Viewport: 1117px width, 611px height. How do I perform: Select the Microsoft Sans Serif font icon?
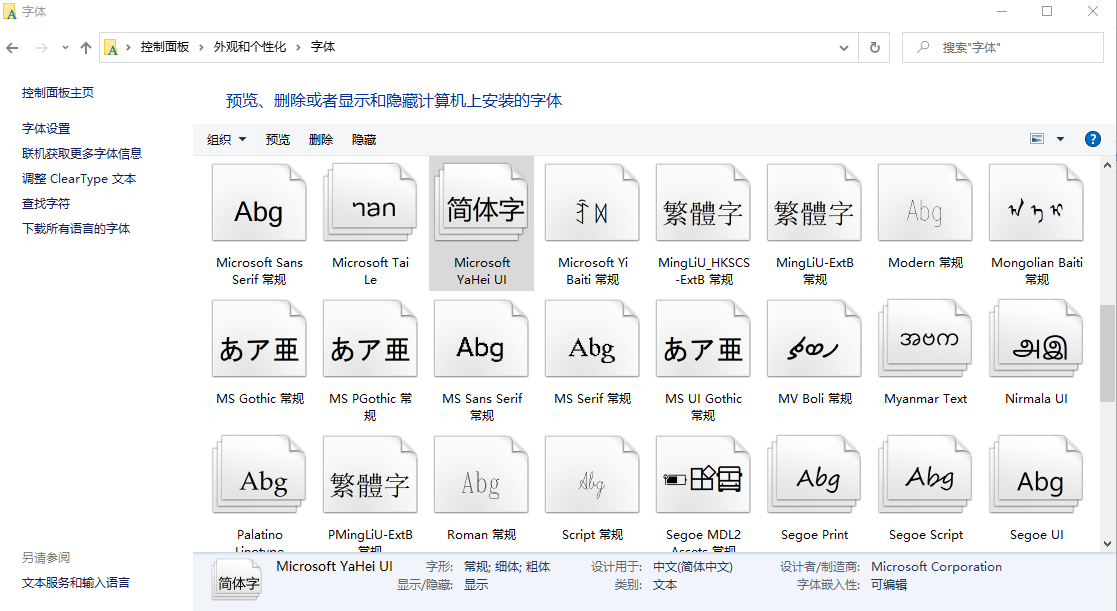point(259,202)
